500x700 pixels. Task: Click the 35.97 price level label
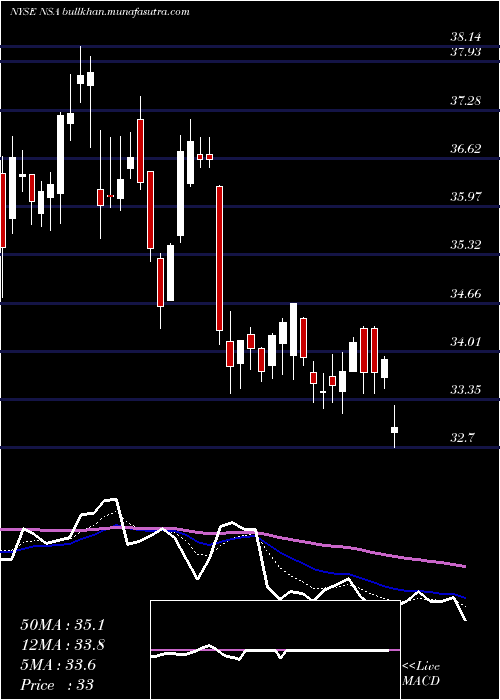click(466, 196)
